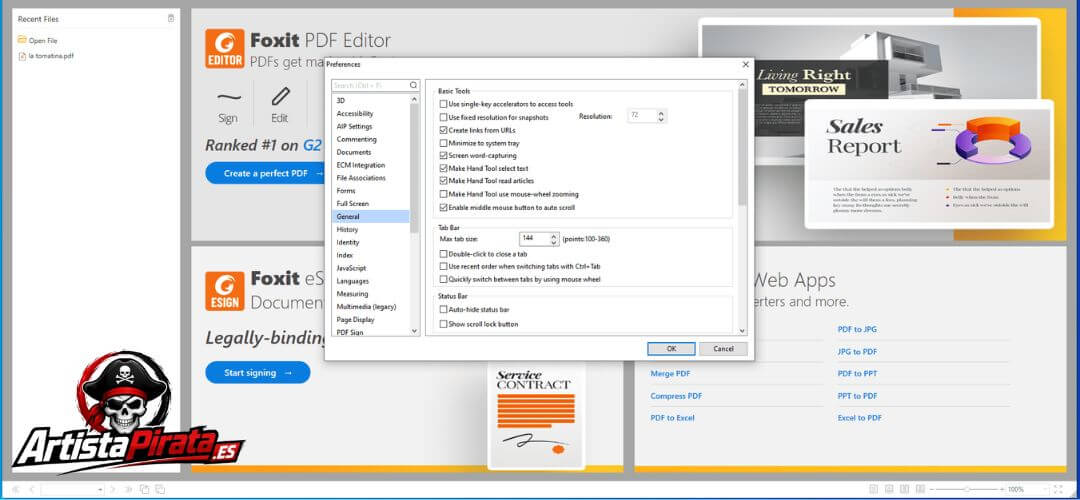Increase Max tab size with up arrow
1080x500 pixels.
point(553,236)
